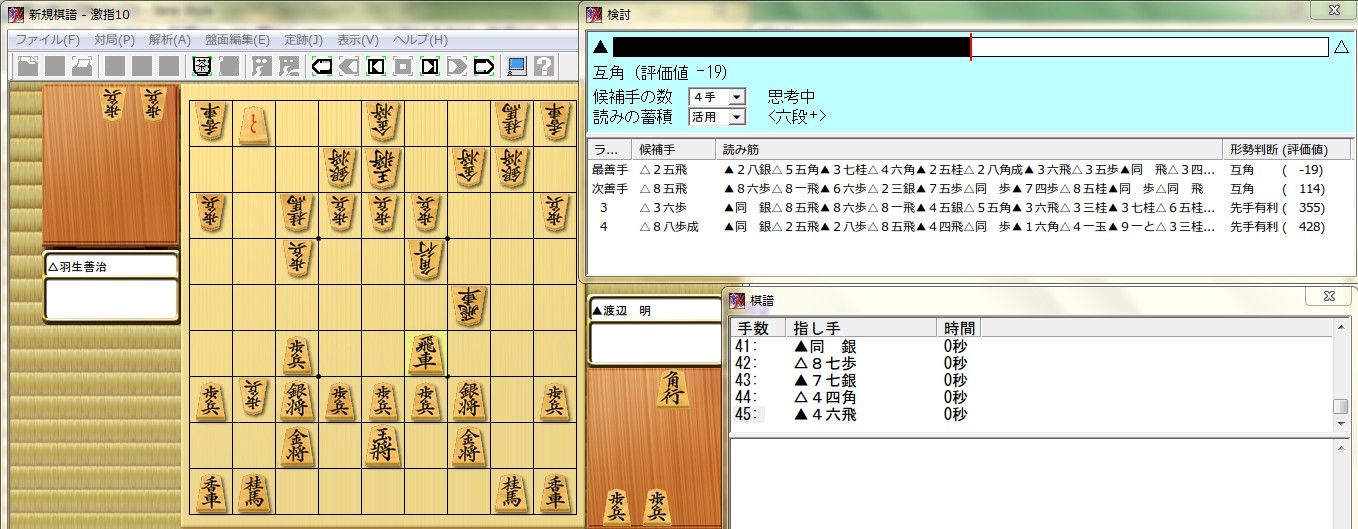Select the king piece on square 5八
This screenshot has width=1358, height=529.
coord(383,447)
